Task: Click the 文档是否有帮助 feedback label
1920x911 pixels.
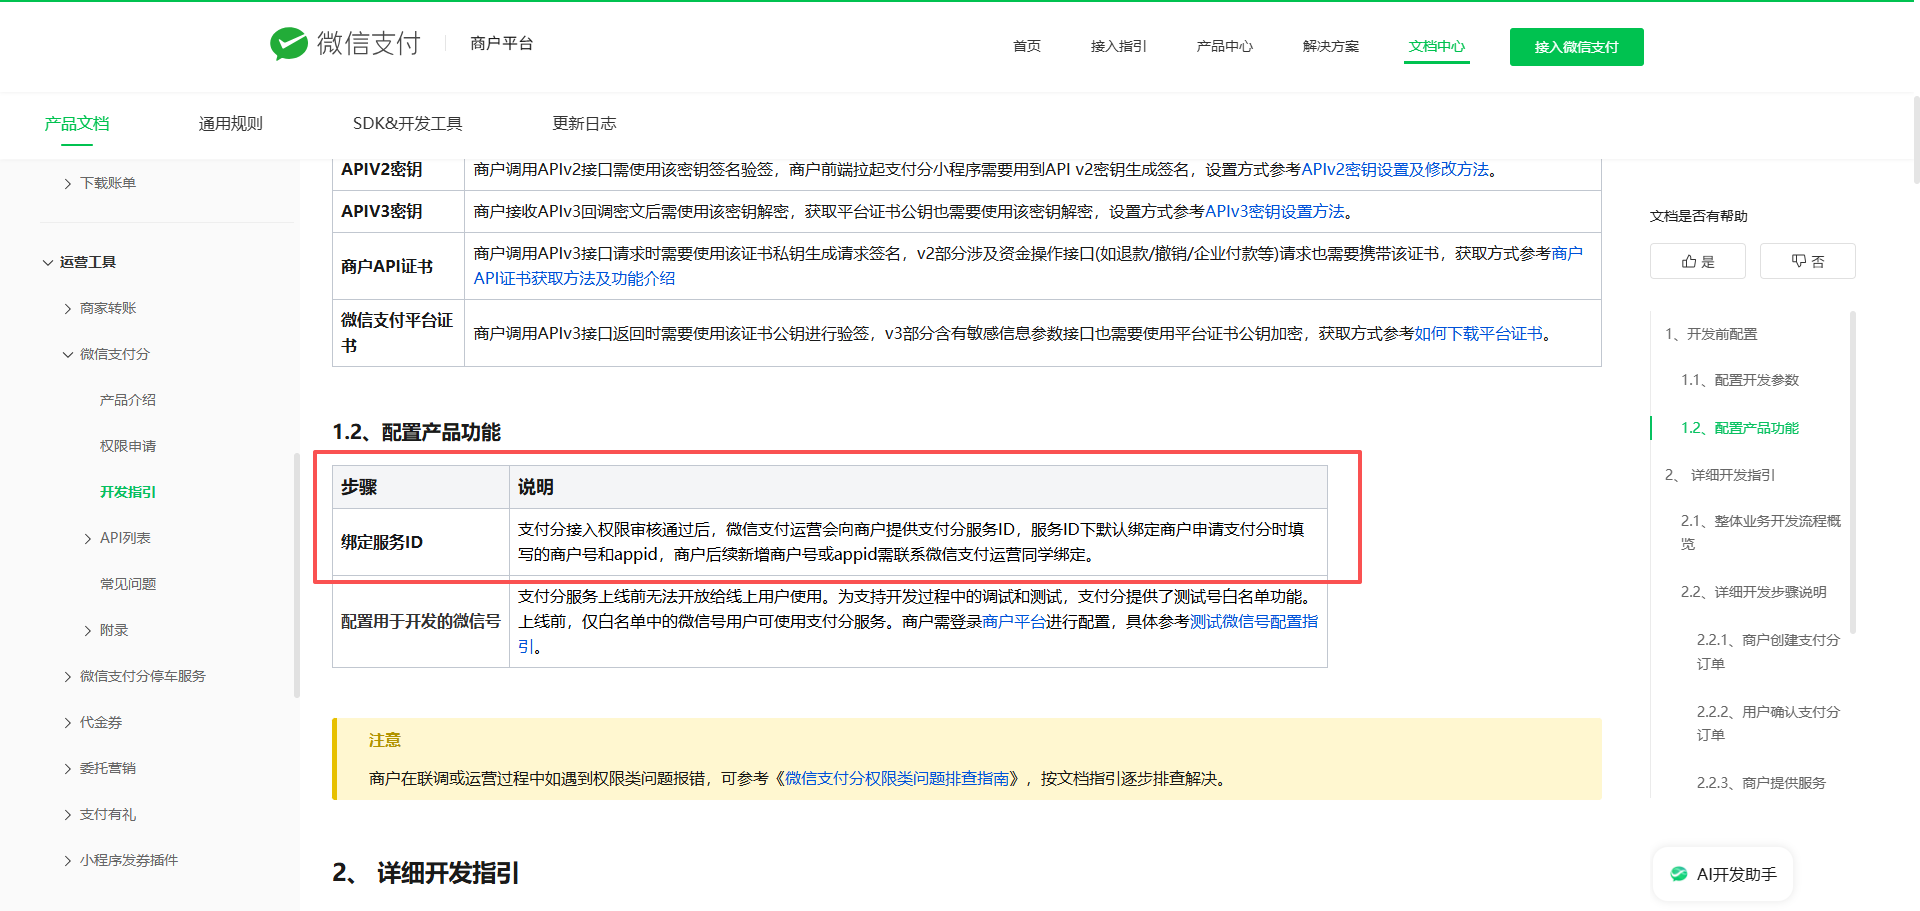Action: pyautogui.click(x=1699, y=216)
